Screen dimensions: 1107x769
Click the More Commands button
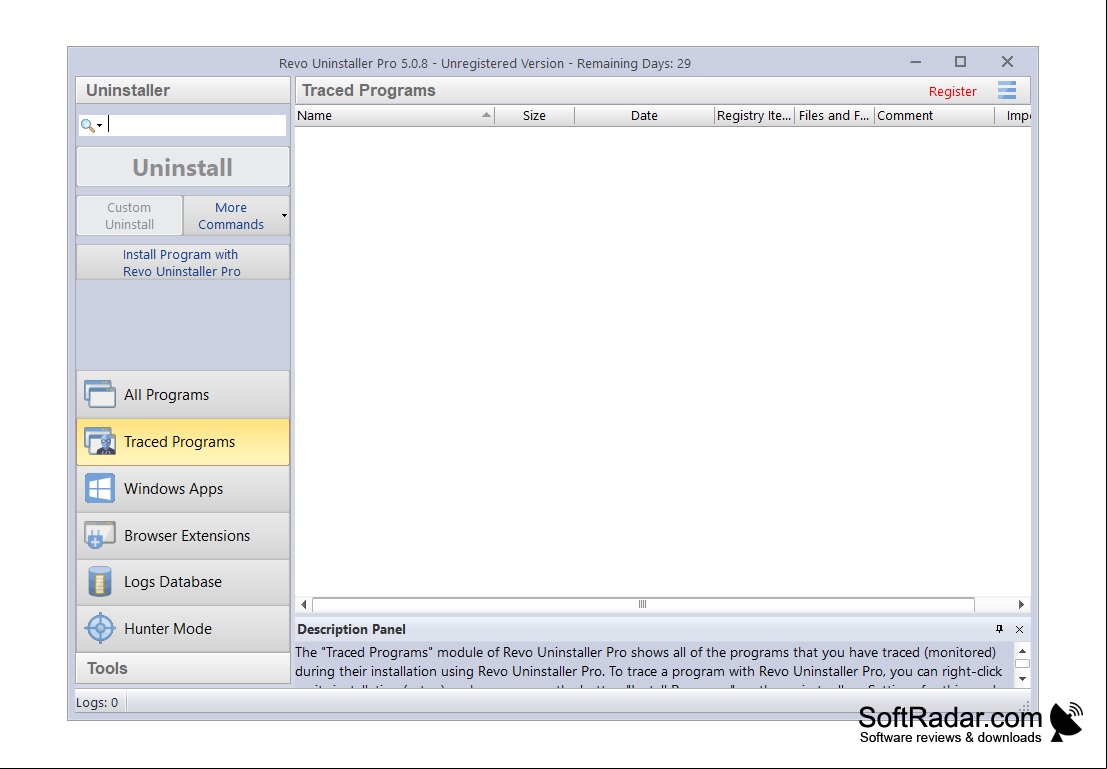pyautogui.click(x=231, y=216)
